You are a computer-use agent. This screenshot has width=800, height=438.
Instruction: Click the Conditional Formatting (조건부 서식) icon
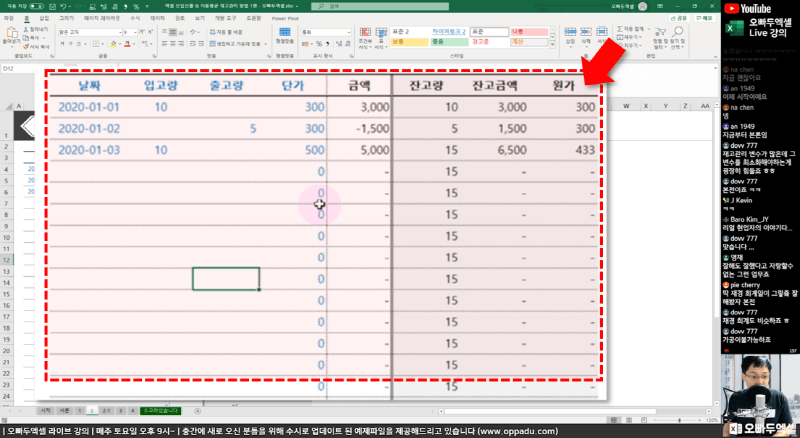(x=365, y=34)
